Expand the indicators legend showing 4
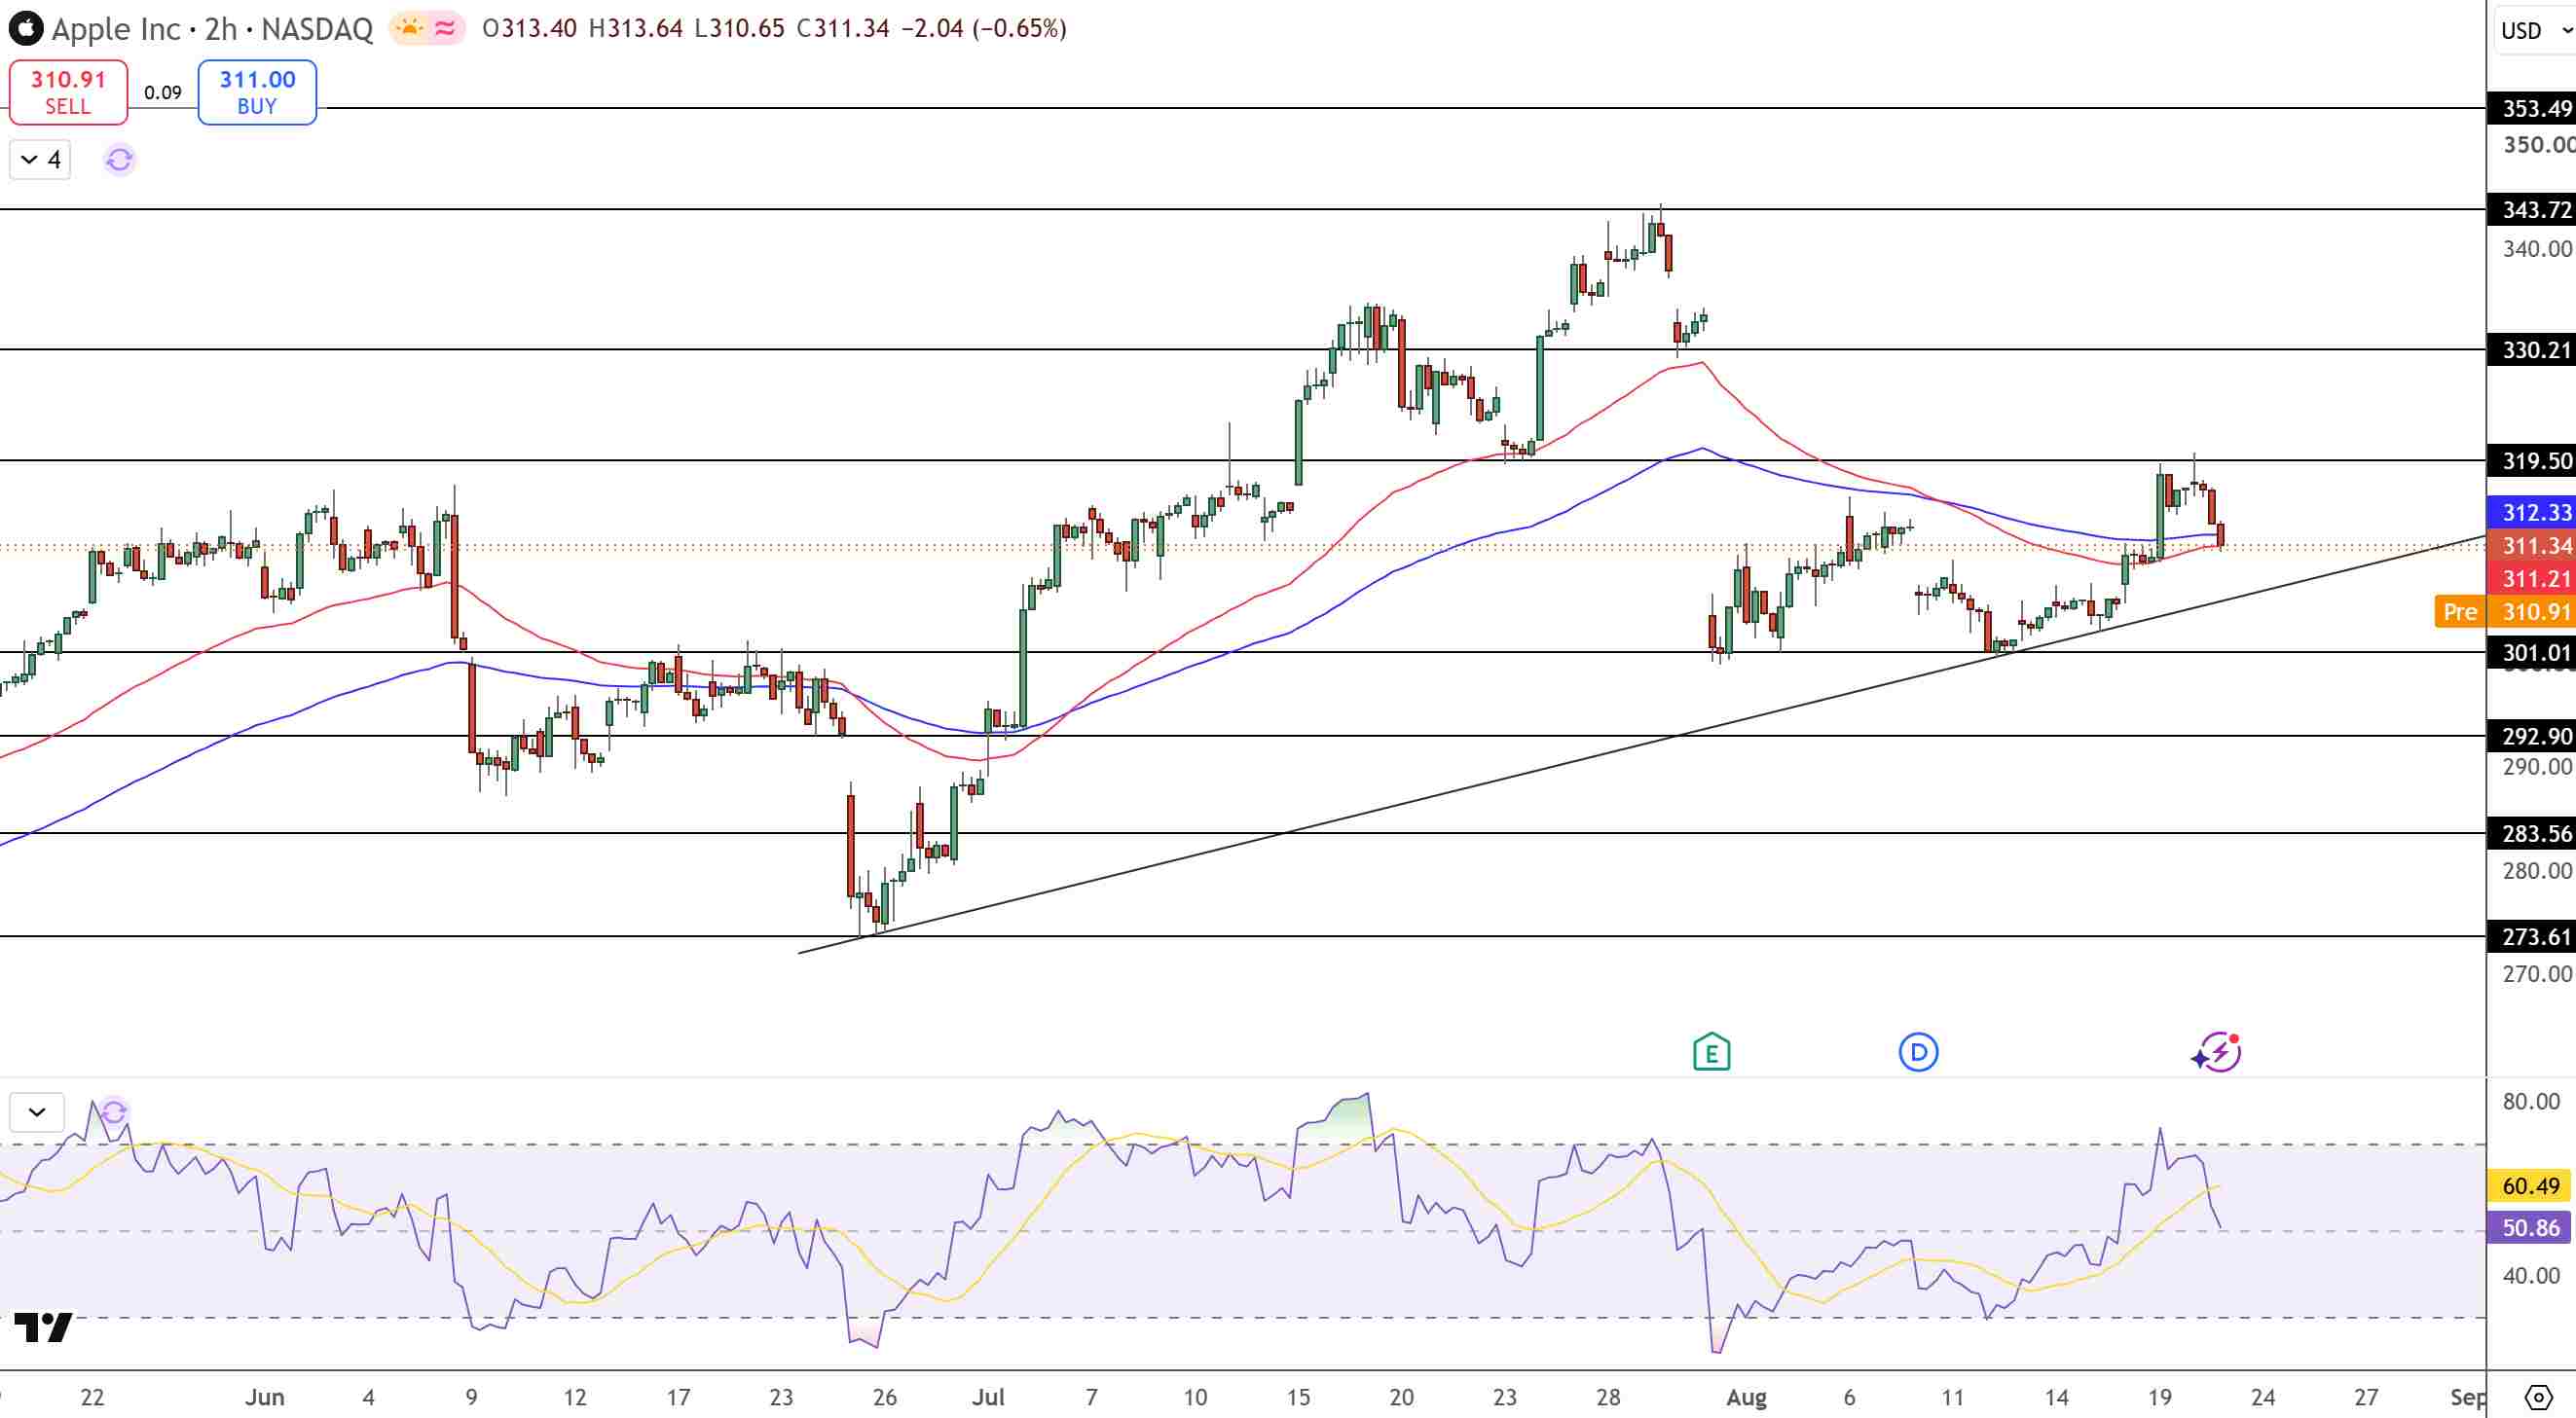2576x1418 pixels. 40,160
